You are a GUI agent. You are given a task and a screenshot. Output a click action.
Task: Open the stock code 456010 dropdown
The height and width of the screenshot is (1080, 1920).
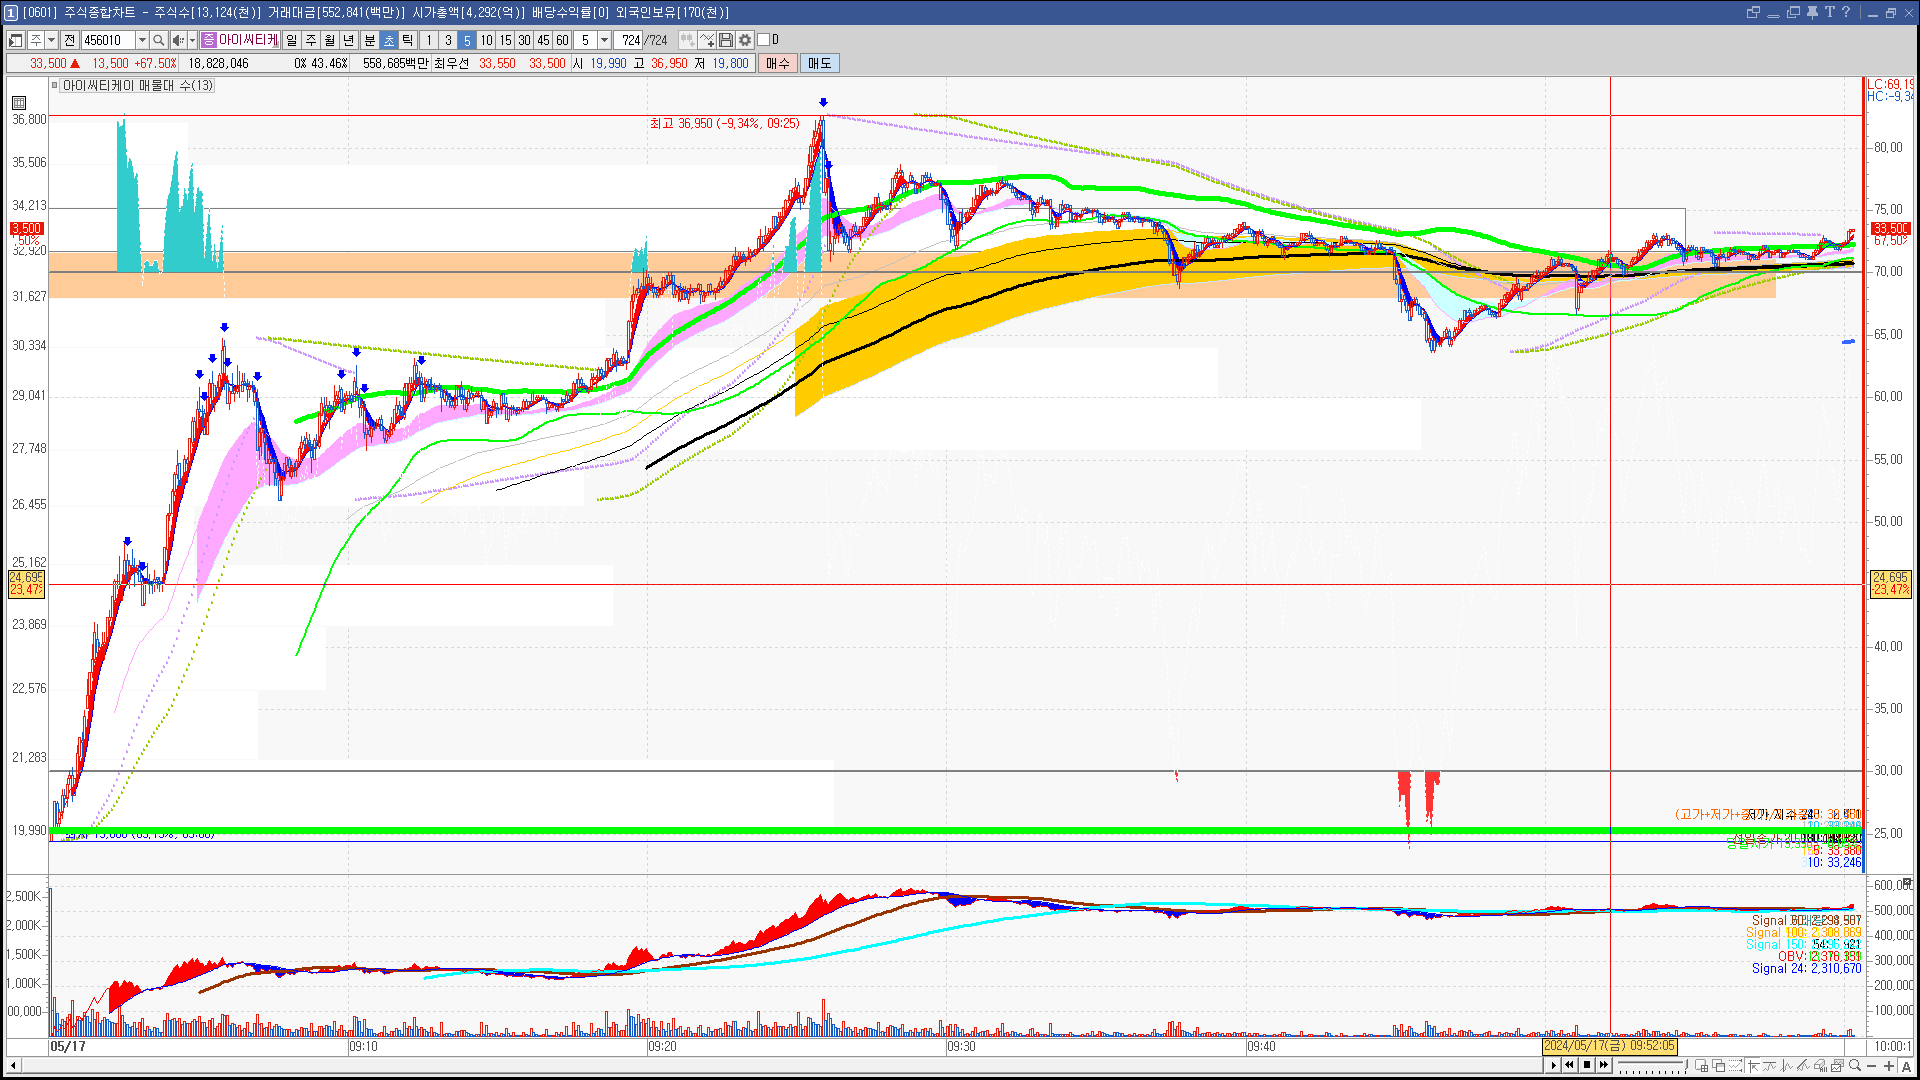[x=142, y=40]
